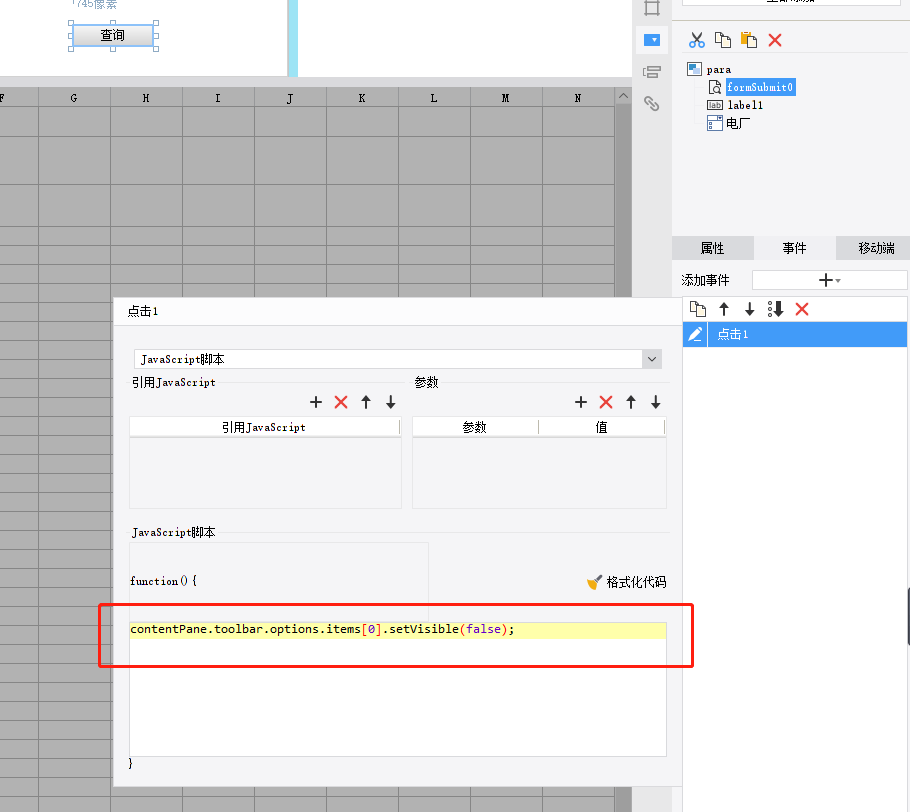The width and height of the screenshot is (910, 812).
Task: Click the sort events icon
Action: [775, 309]
